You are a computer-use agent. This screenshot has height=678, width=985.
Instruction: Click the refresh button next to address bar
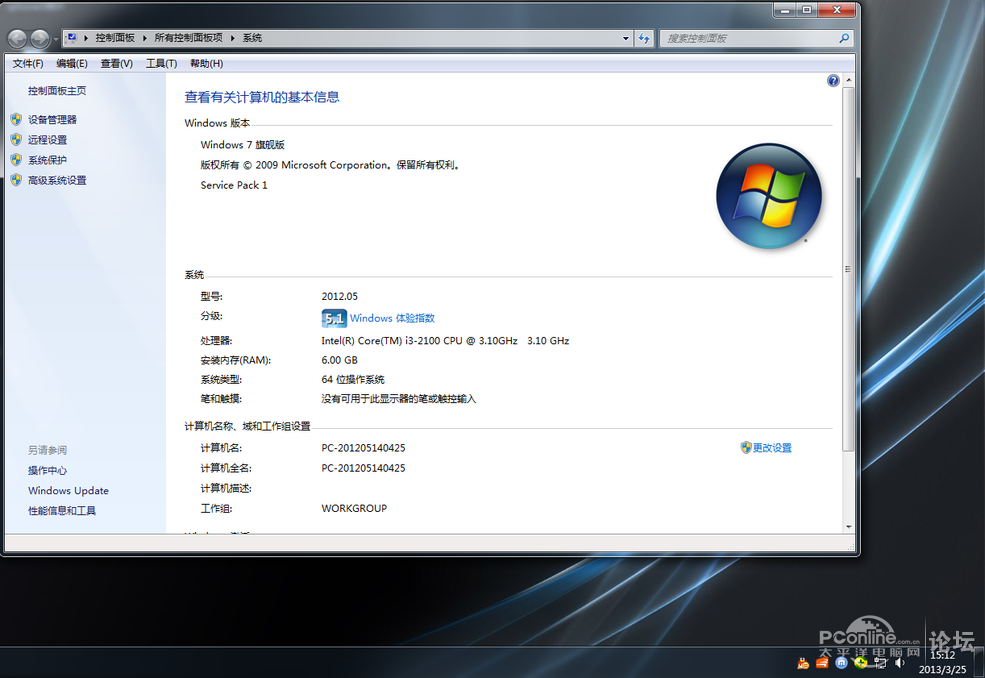point(644,38)
